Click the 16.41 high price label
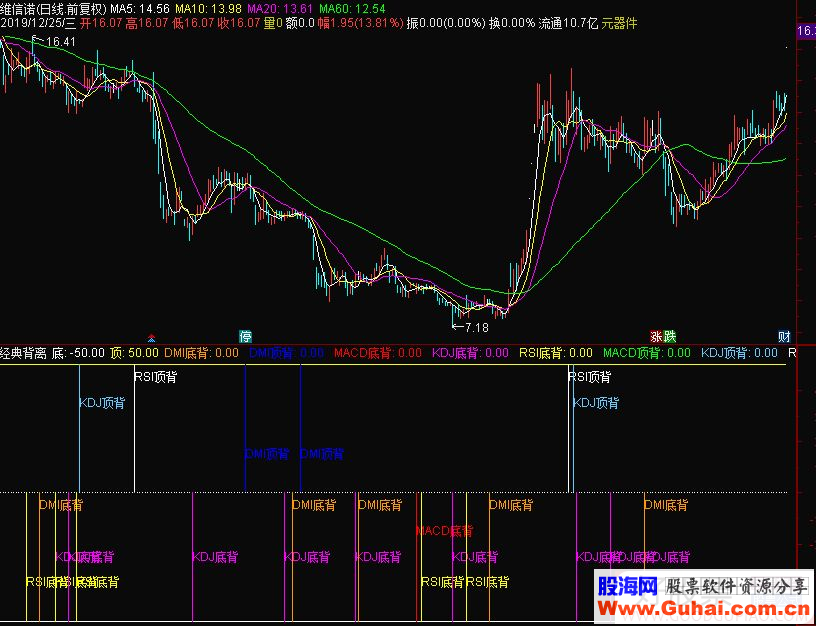 60,42
